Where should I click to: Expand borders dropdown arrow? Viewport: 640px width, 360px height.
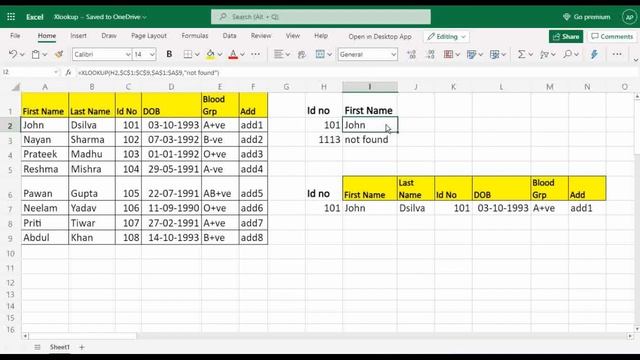(197, 55)
